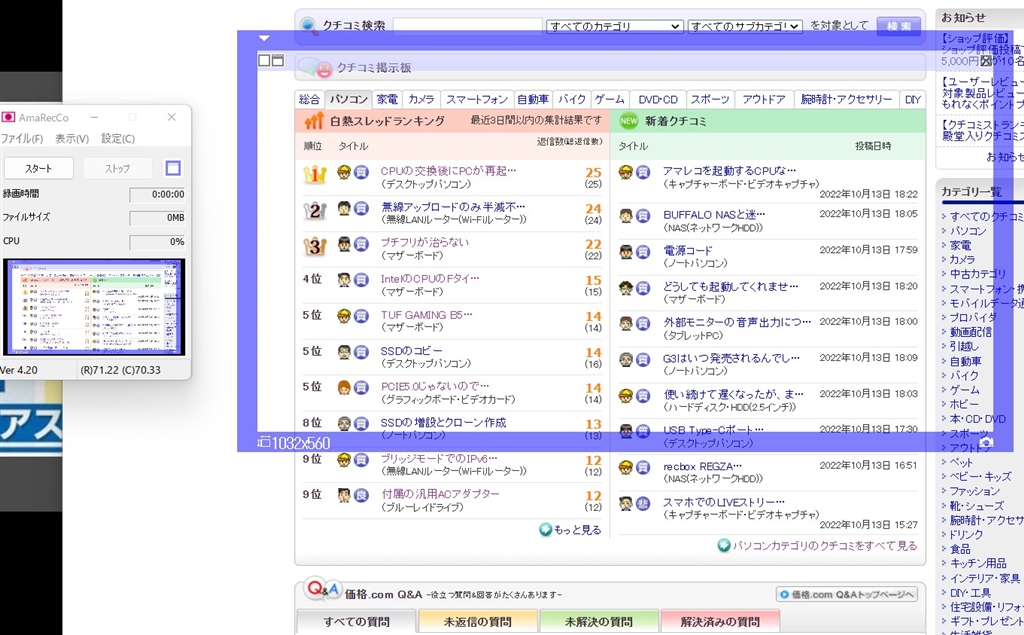Click the 1032x560 frame size label

pos(295,443)
